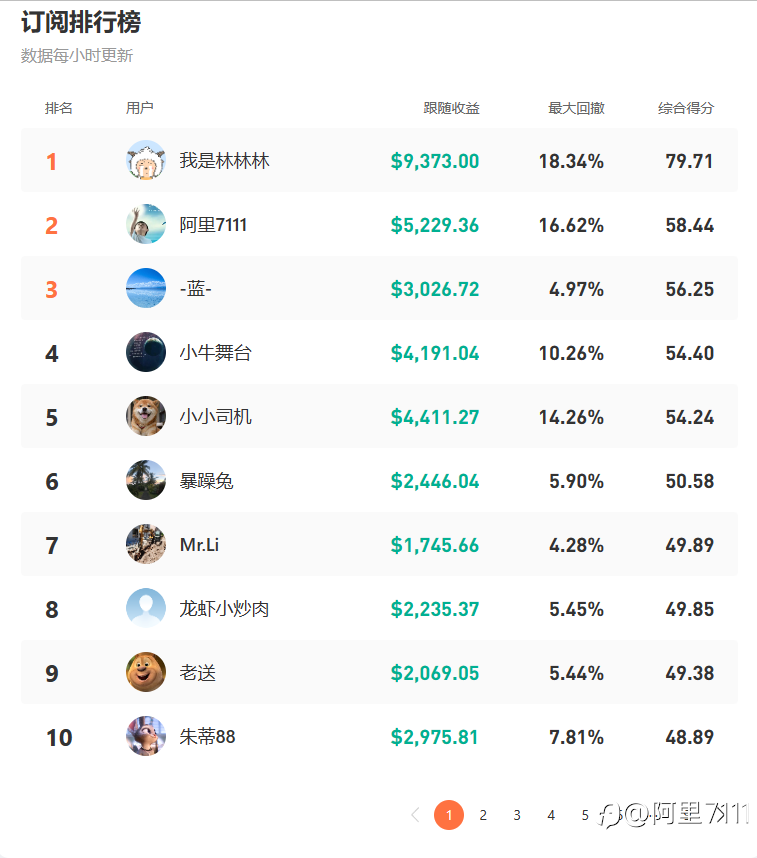This screenshot has width=757, height=858.
Task: Click the Shiba dog avatar of 小小司机
Action: [x=146, y=417]
